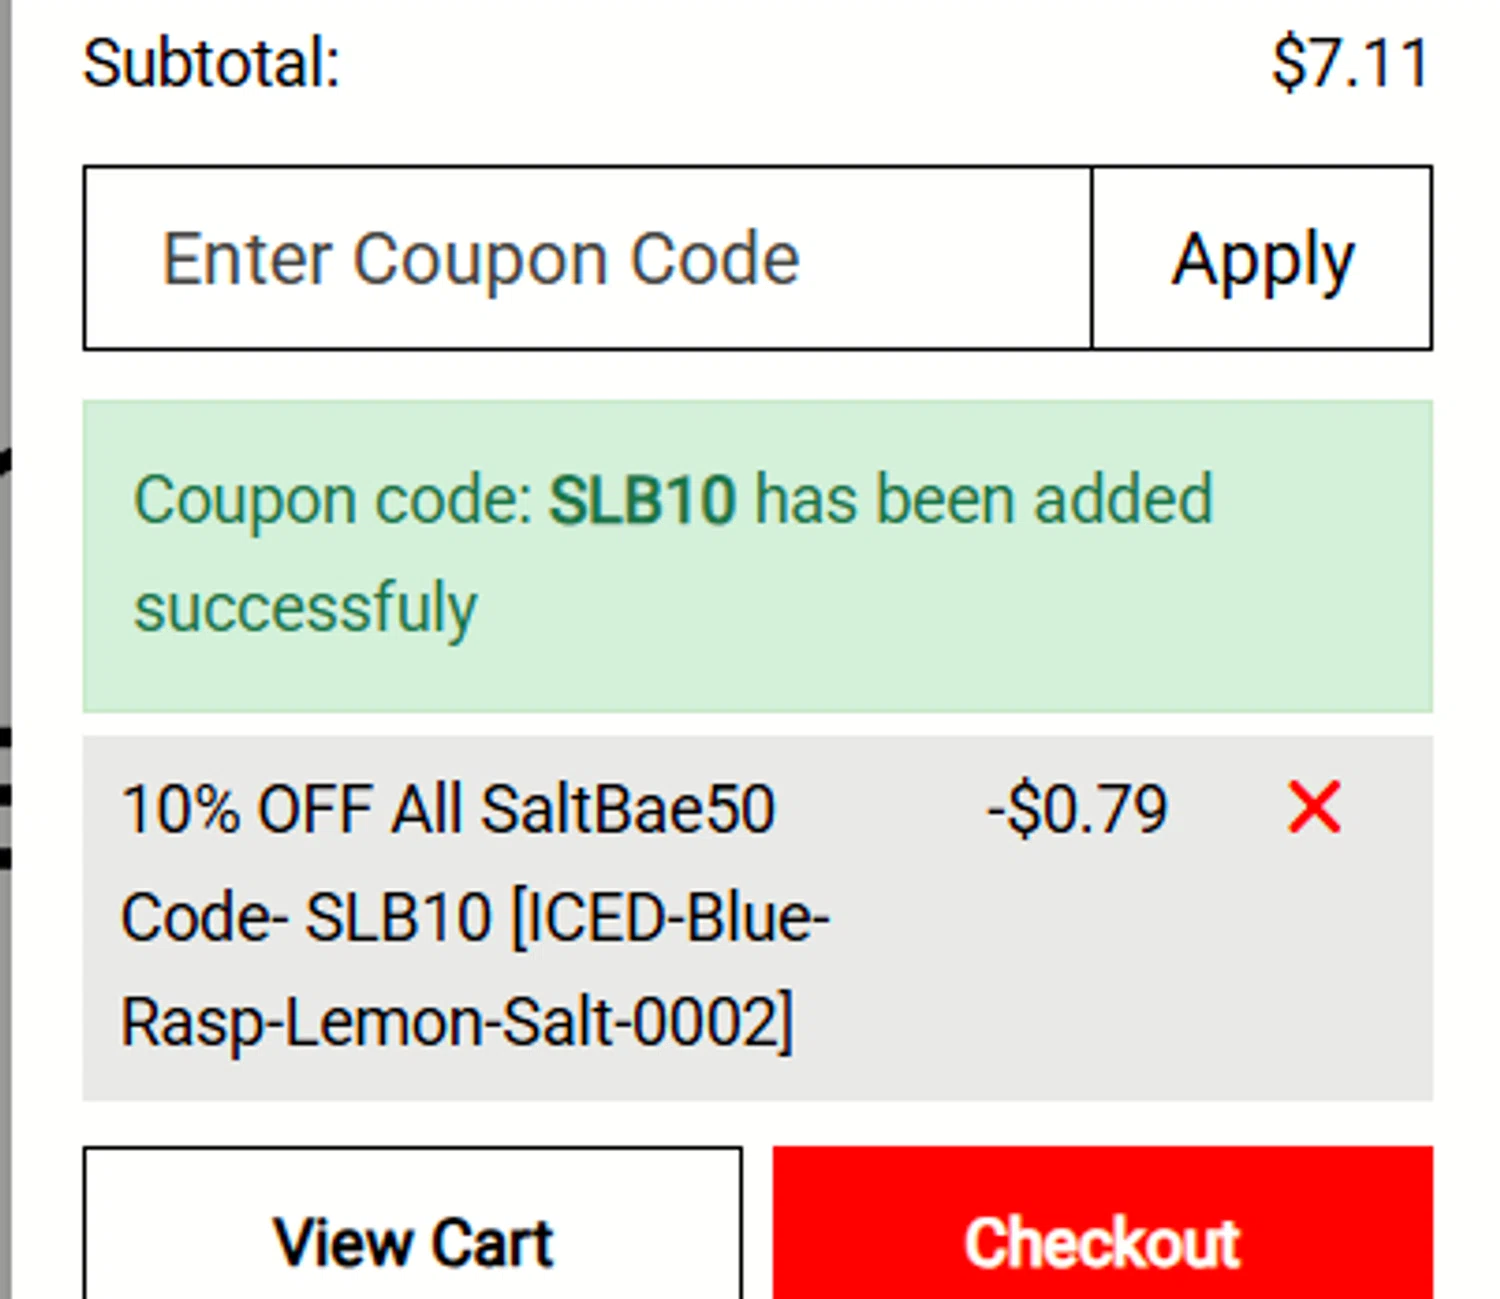Click the -$0.79 discount amount
Screen dimensions: 1500x1299
(x=1077, y=810)
